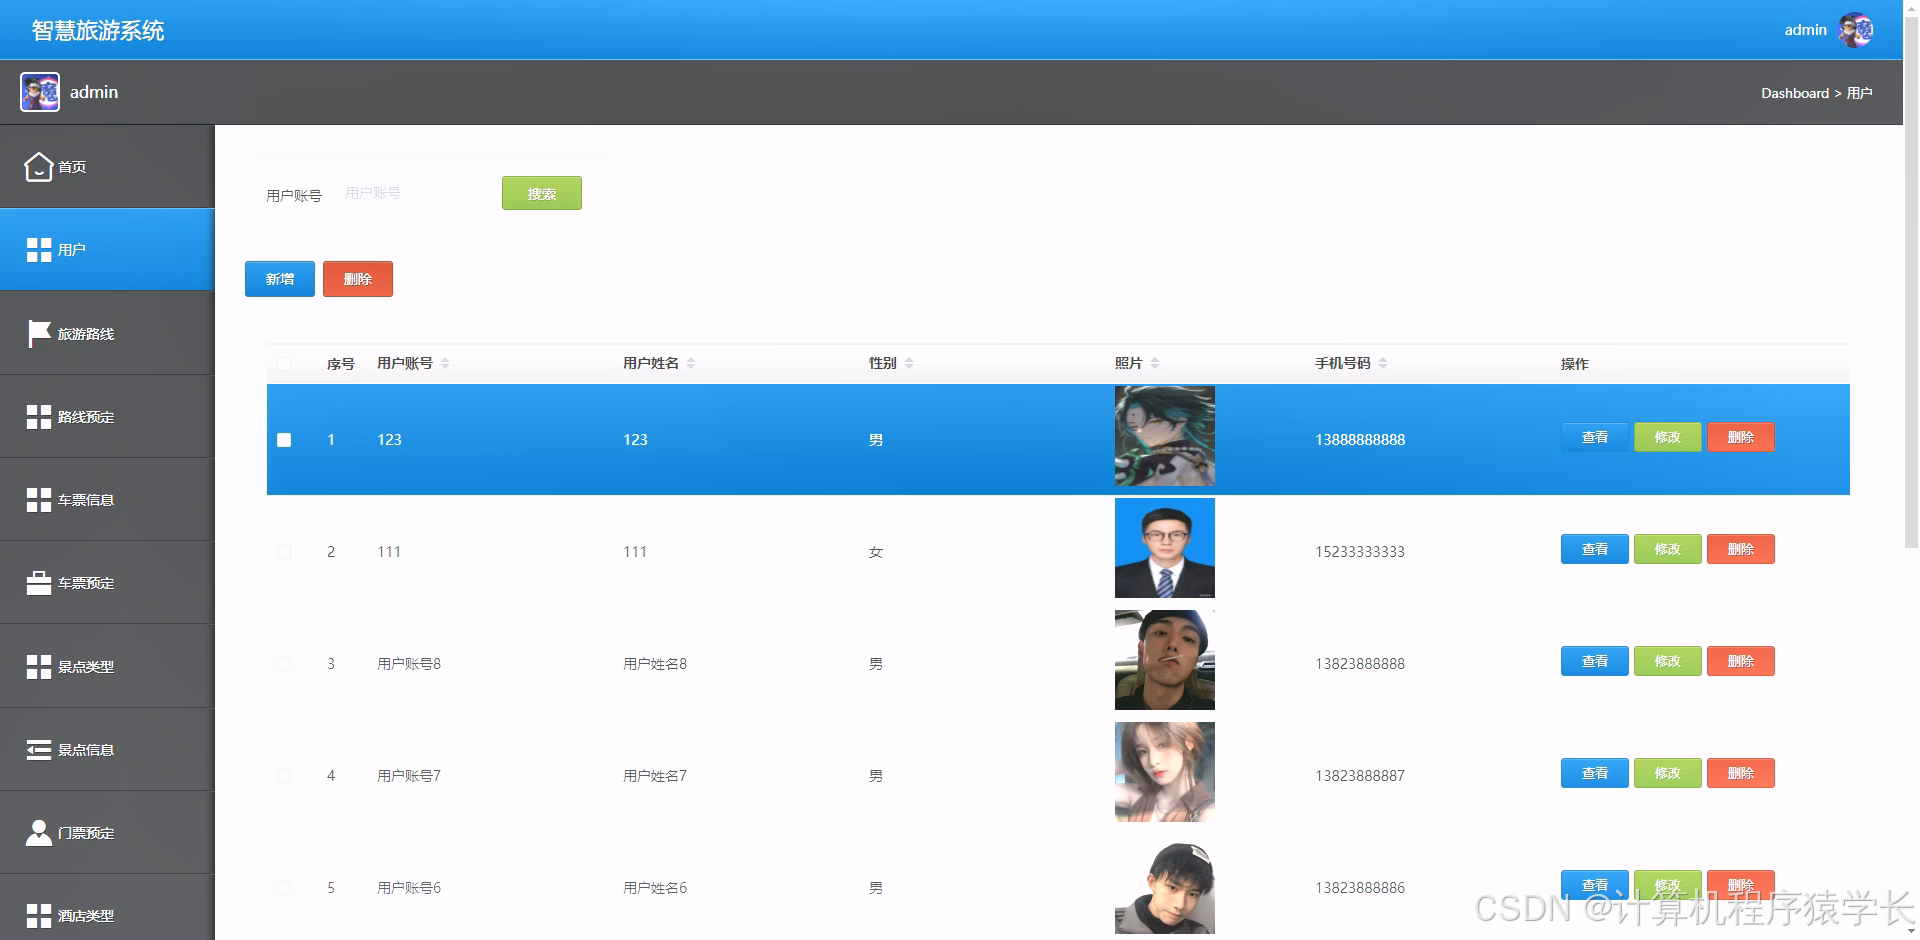
Task: Click admin username in top bar
Action: (x=1805, y=30)
